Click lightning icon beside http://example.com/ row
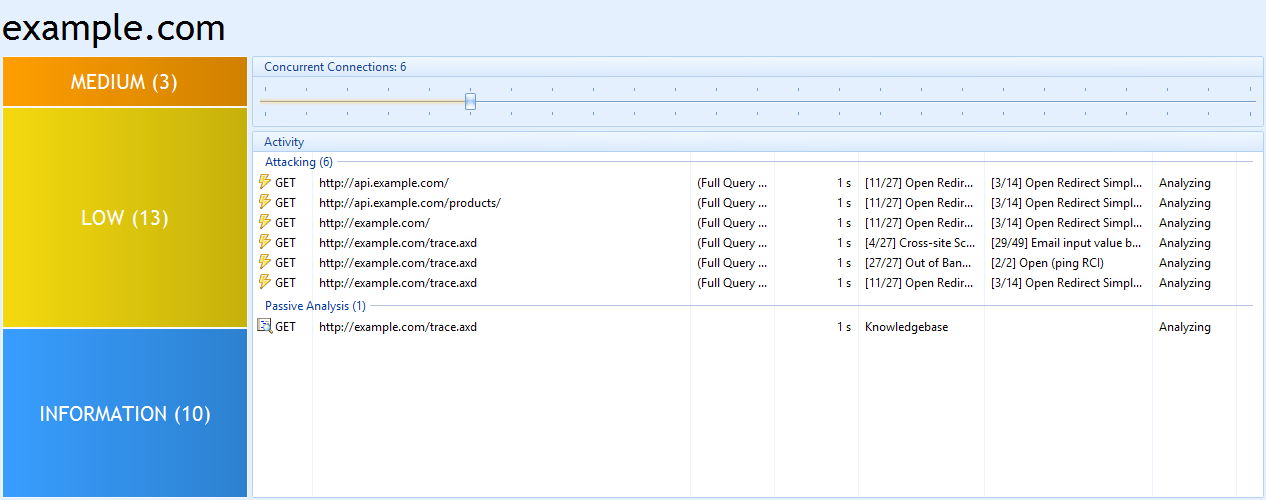Viewport: 1266px width, 500px height. (264, 222)
